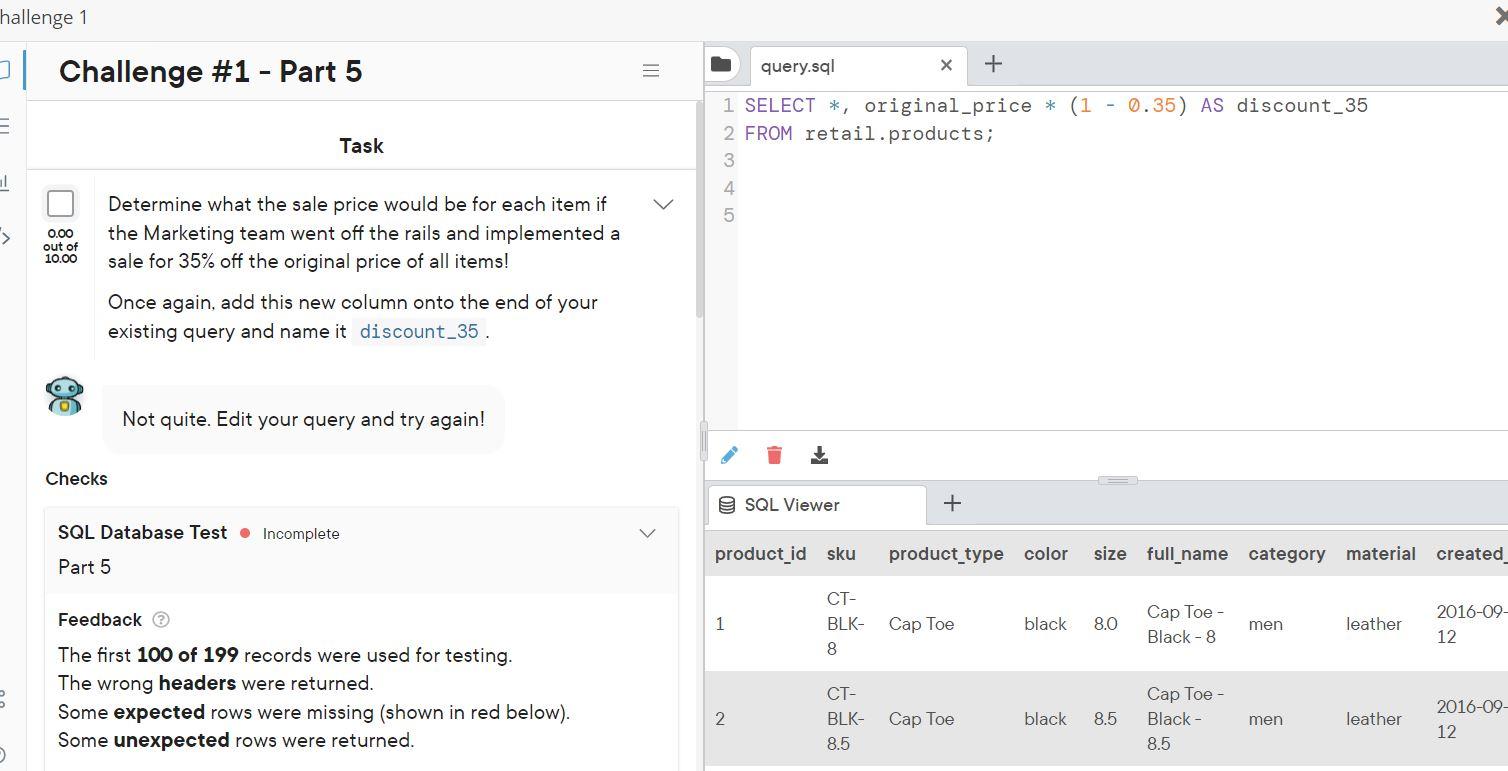Click 'leather' in the product 1 row

1373,624
